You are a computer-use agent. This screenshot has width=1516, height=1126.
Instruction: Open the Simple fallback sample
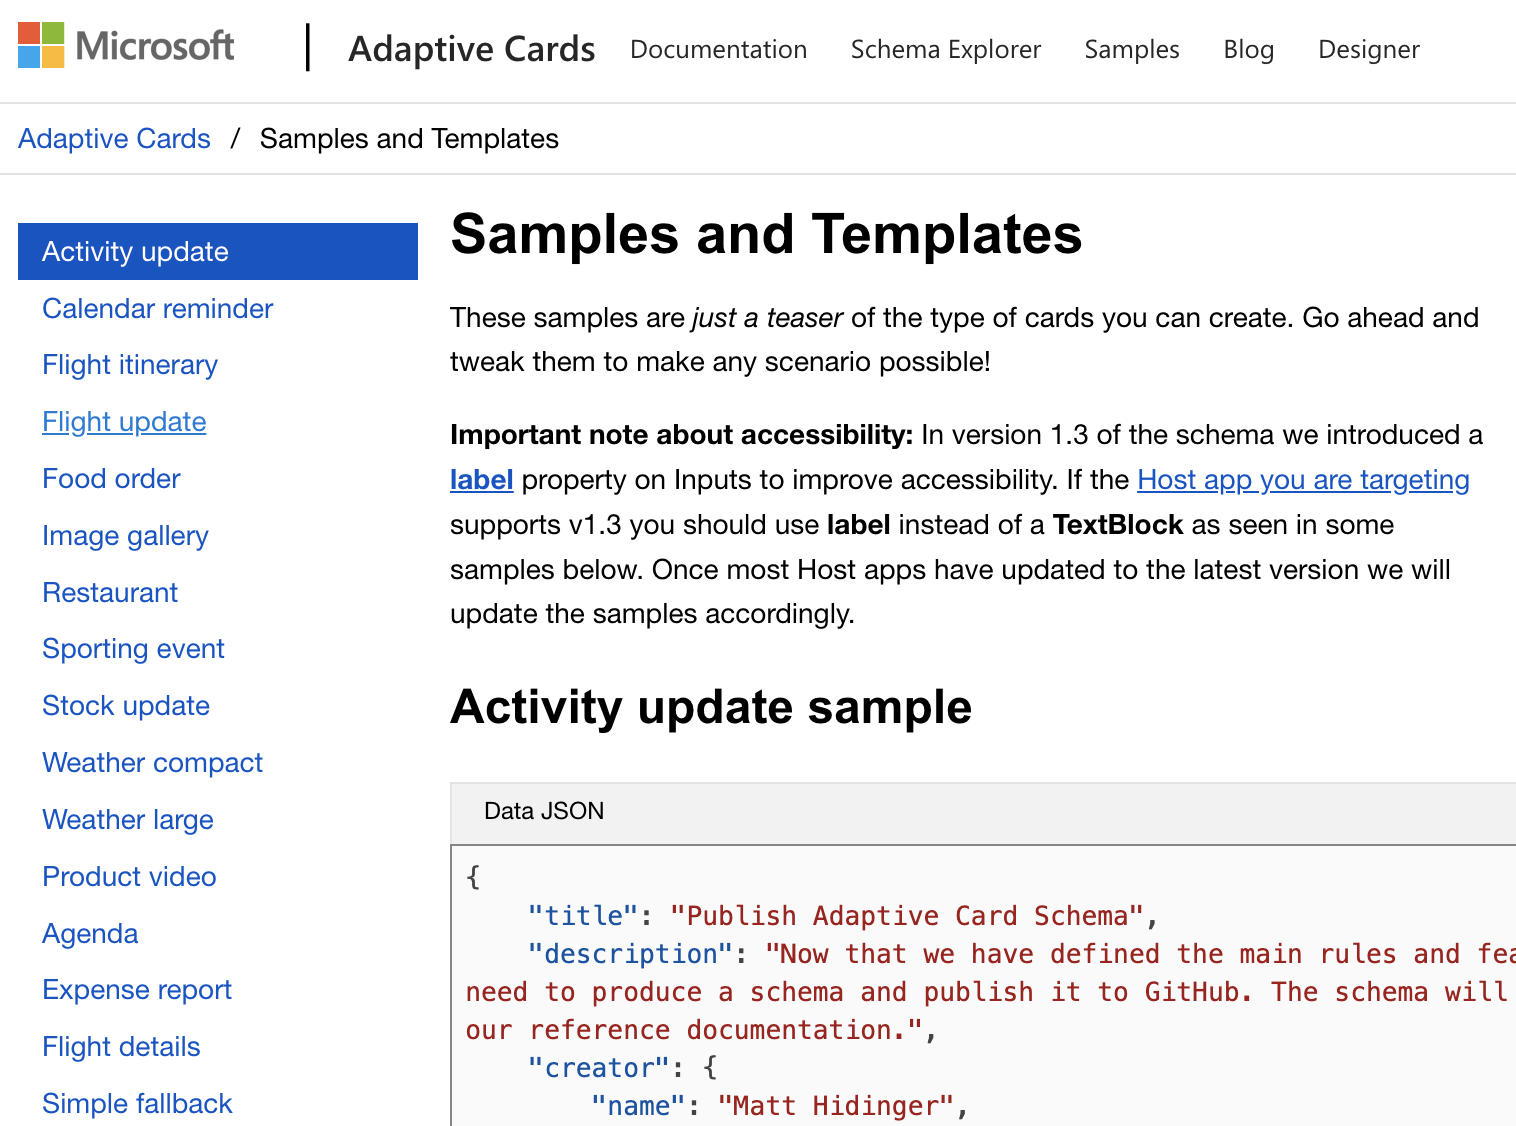(x=137, y=1103)
